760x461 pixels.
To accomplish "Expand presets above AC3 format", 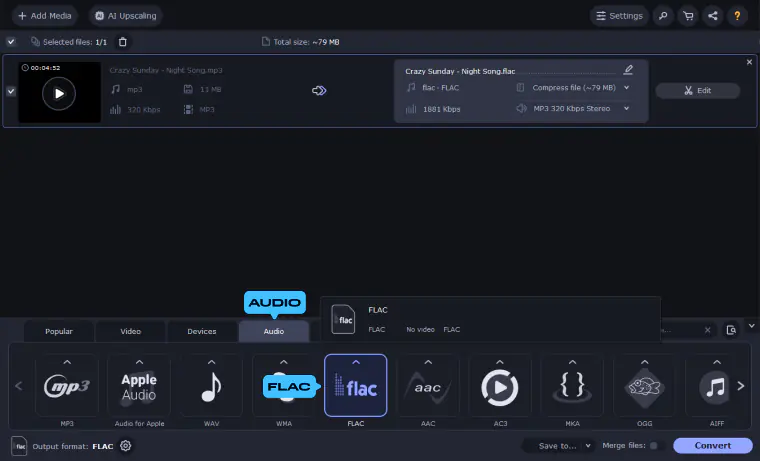I will [x=500, y=362].
